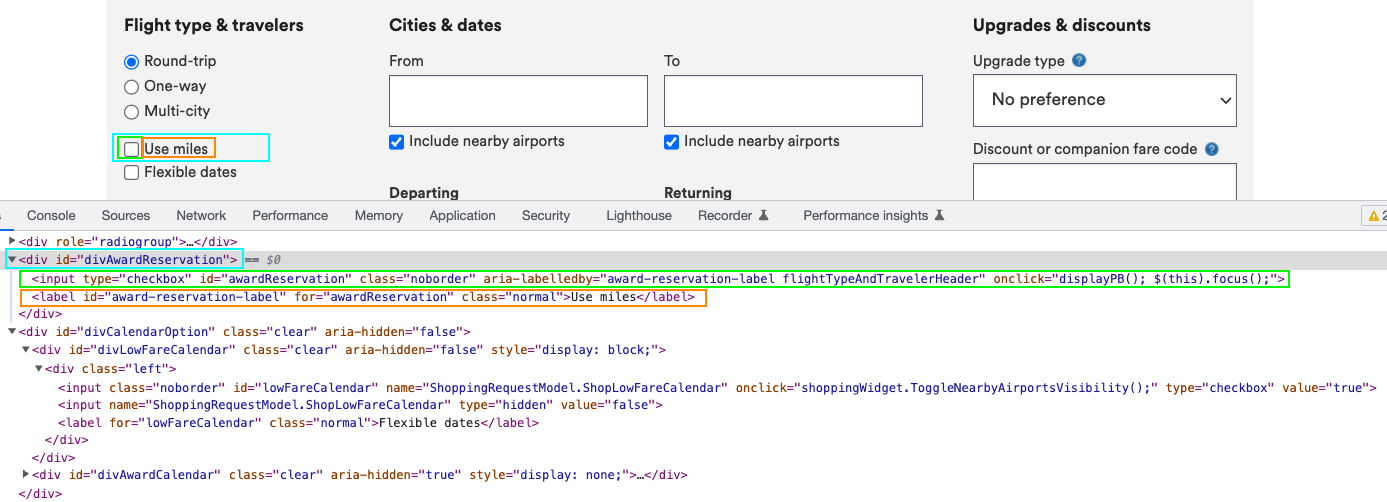This screenshot has height=502, width=1387.
Task: Click the Flexible dates label text
Action: click(x=190, y=172)
